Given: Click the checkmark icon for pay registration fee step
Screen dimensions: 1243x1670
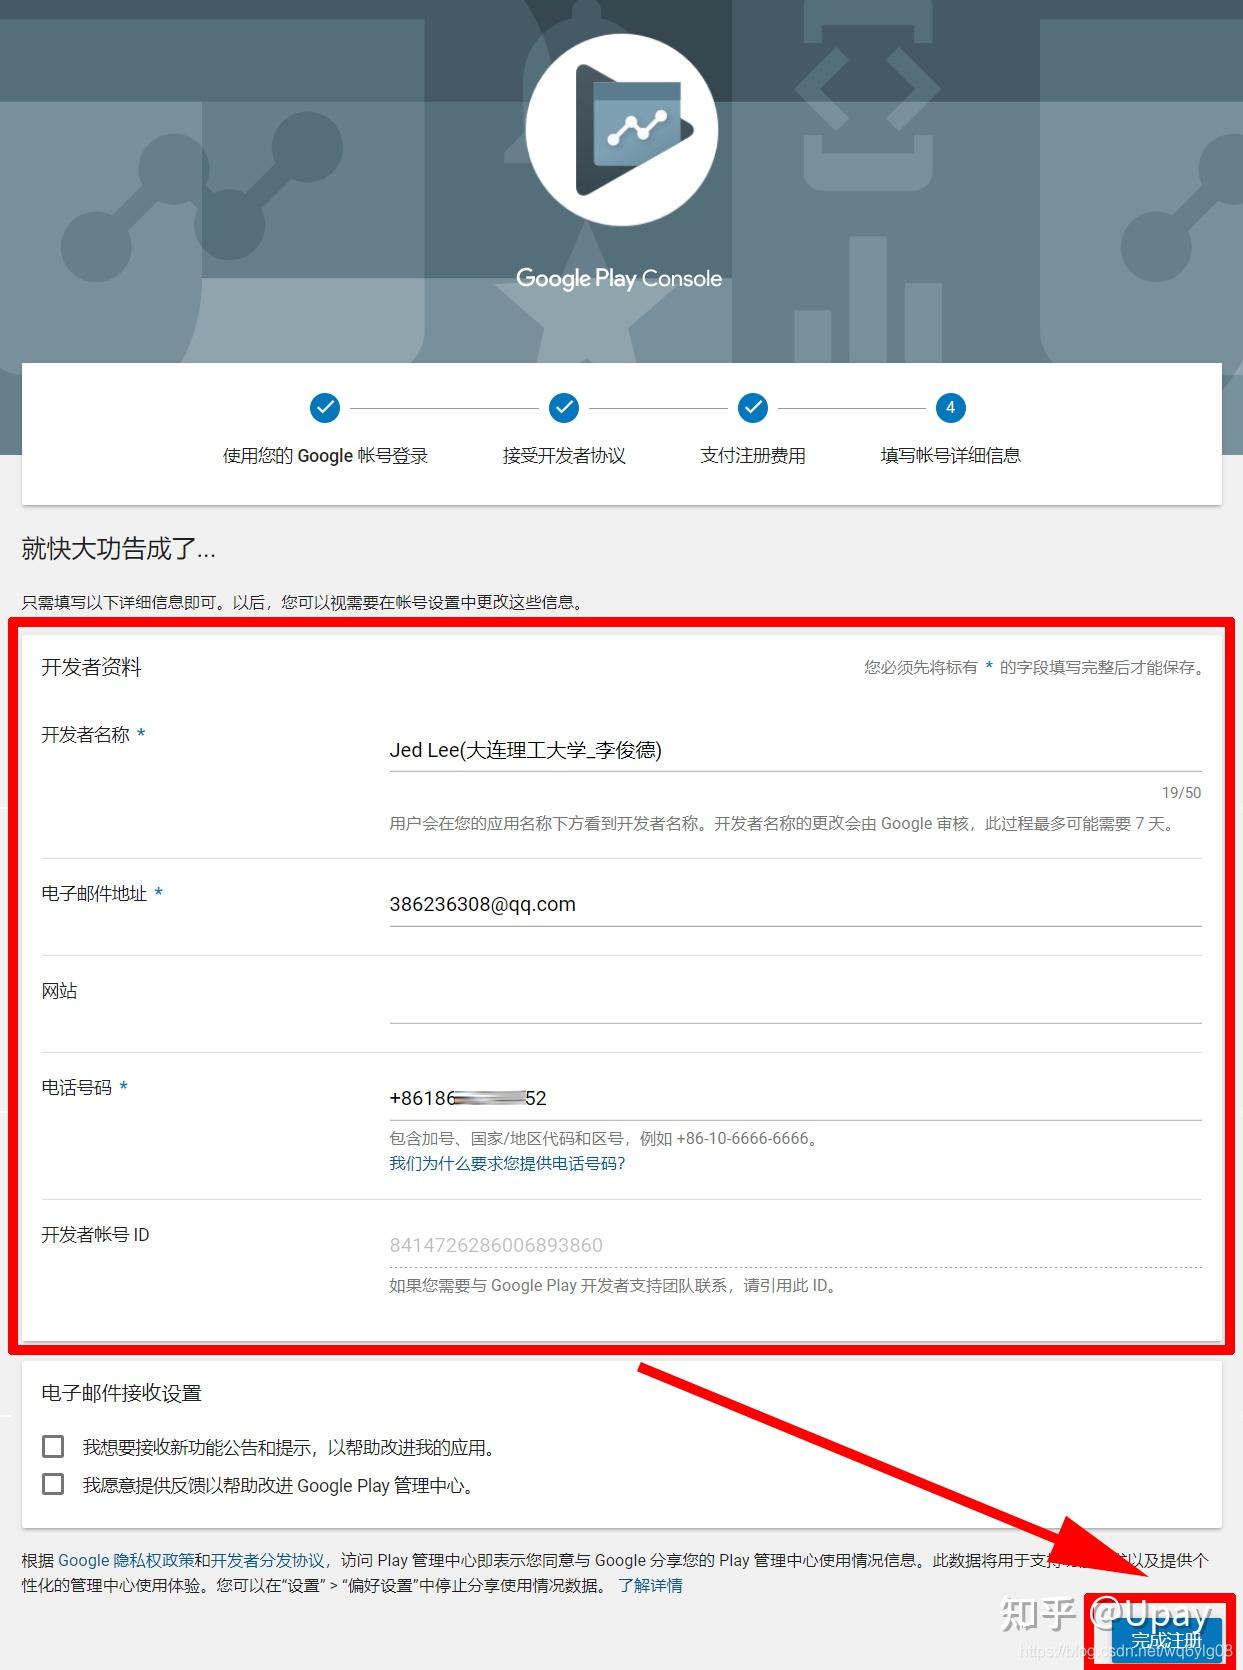Looking at the screenshot, I should [x=753, y=408].
